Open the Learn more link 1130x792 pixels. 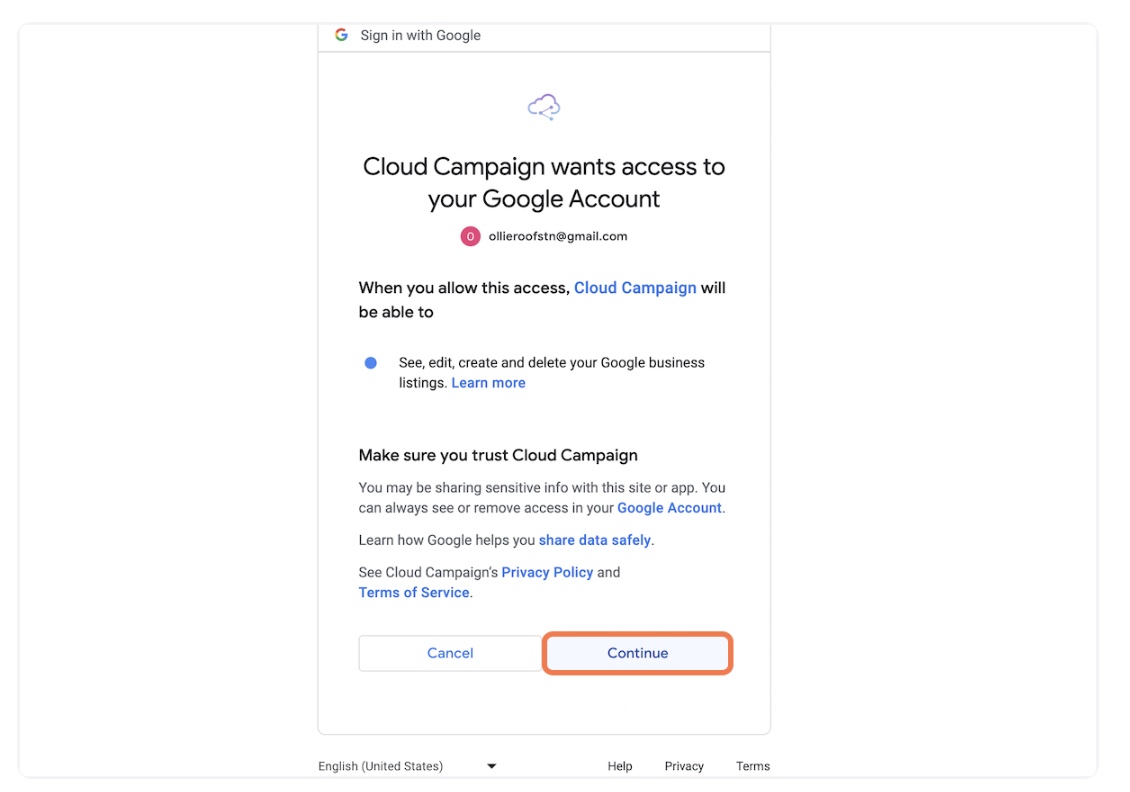point(488,383)
